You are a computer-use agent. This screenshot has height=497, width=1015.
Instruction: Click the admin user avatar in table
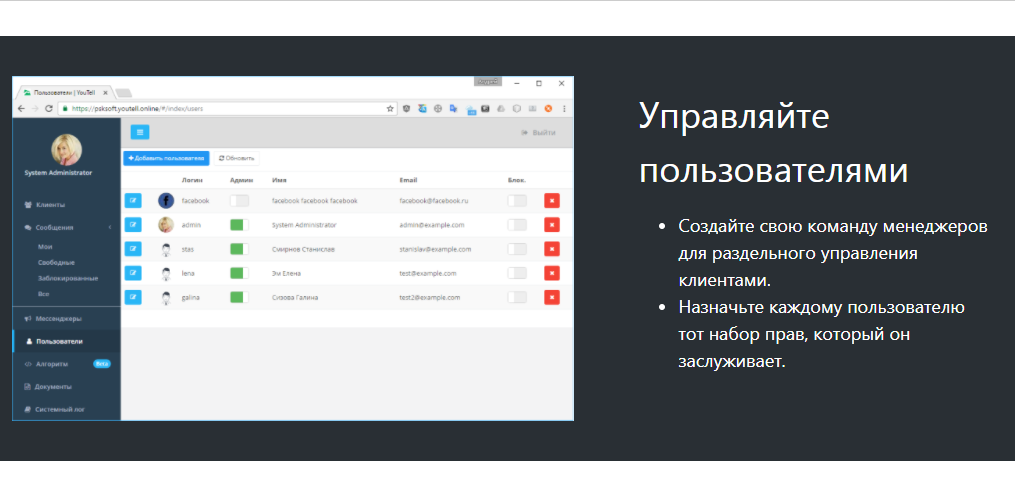(x=166, y=225)
